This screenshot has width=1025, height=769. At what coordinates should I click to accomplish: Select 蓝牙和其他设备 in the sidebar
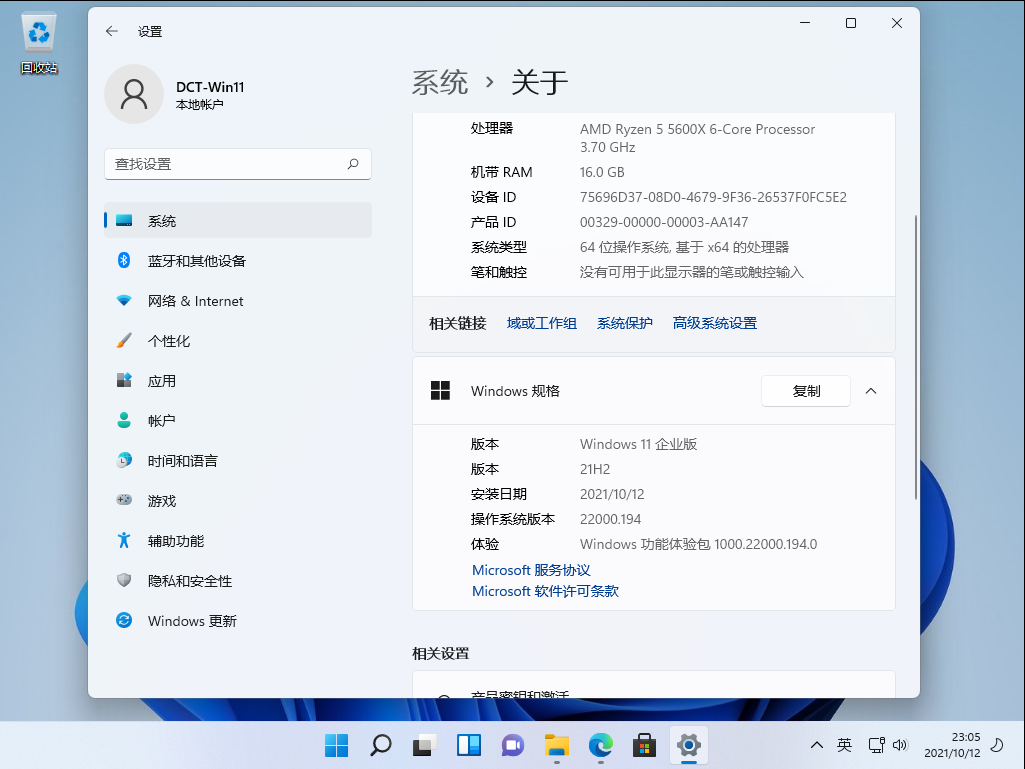click(x=238, y=260)
